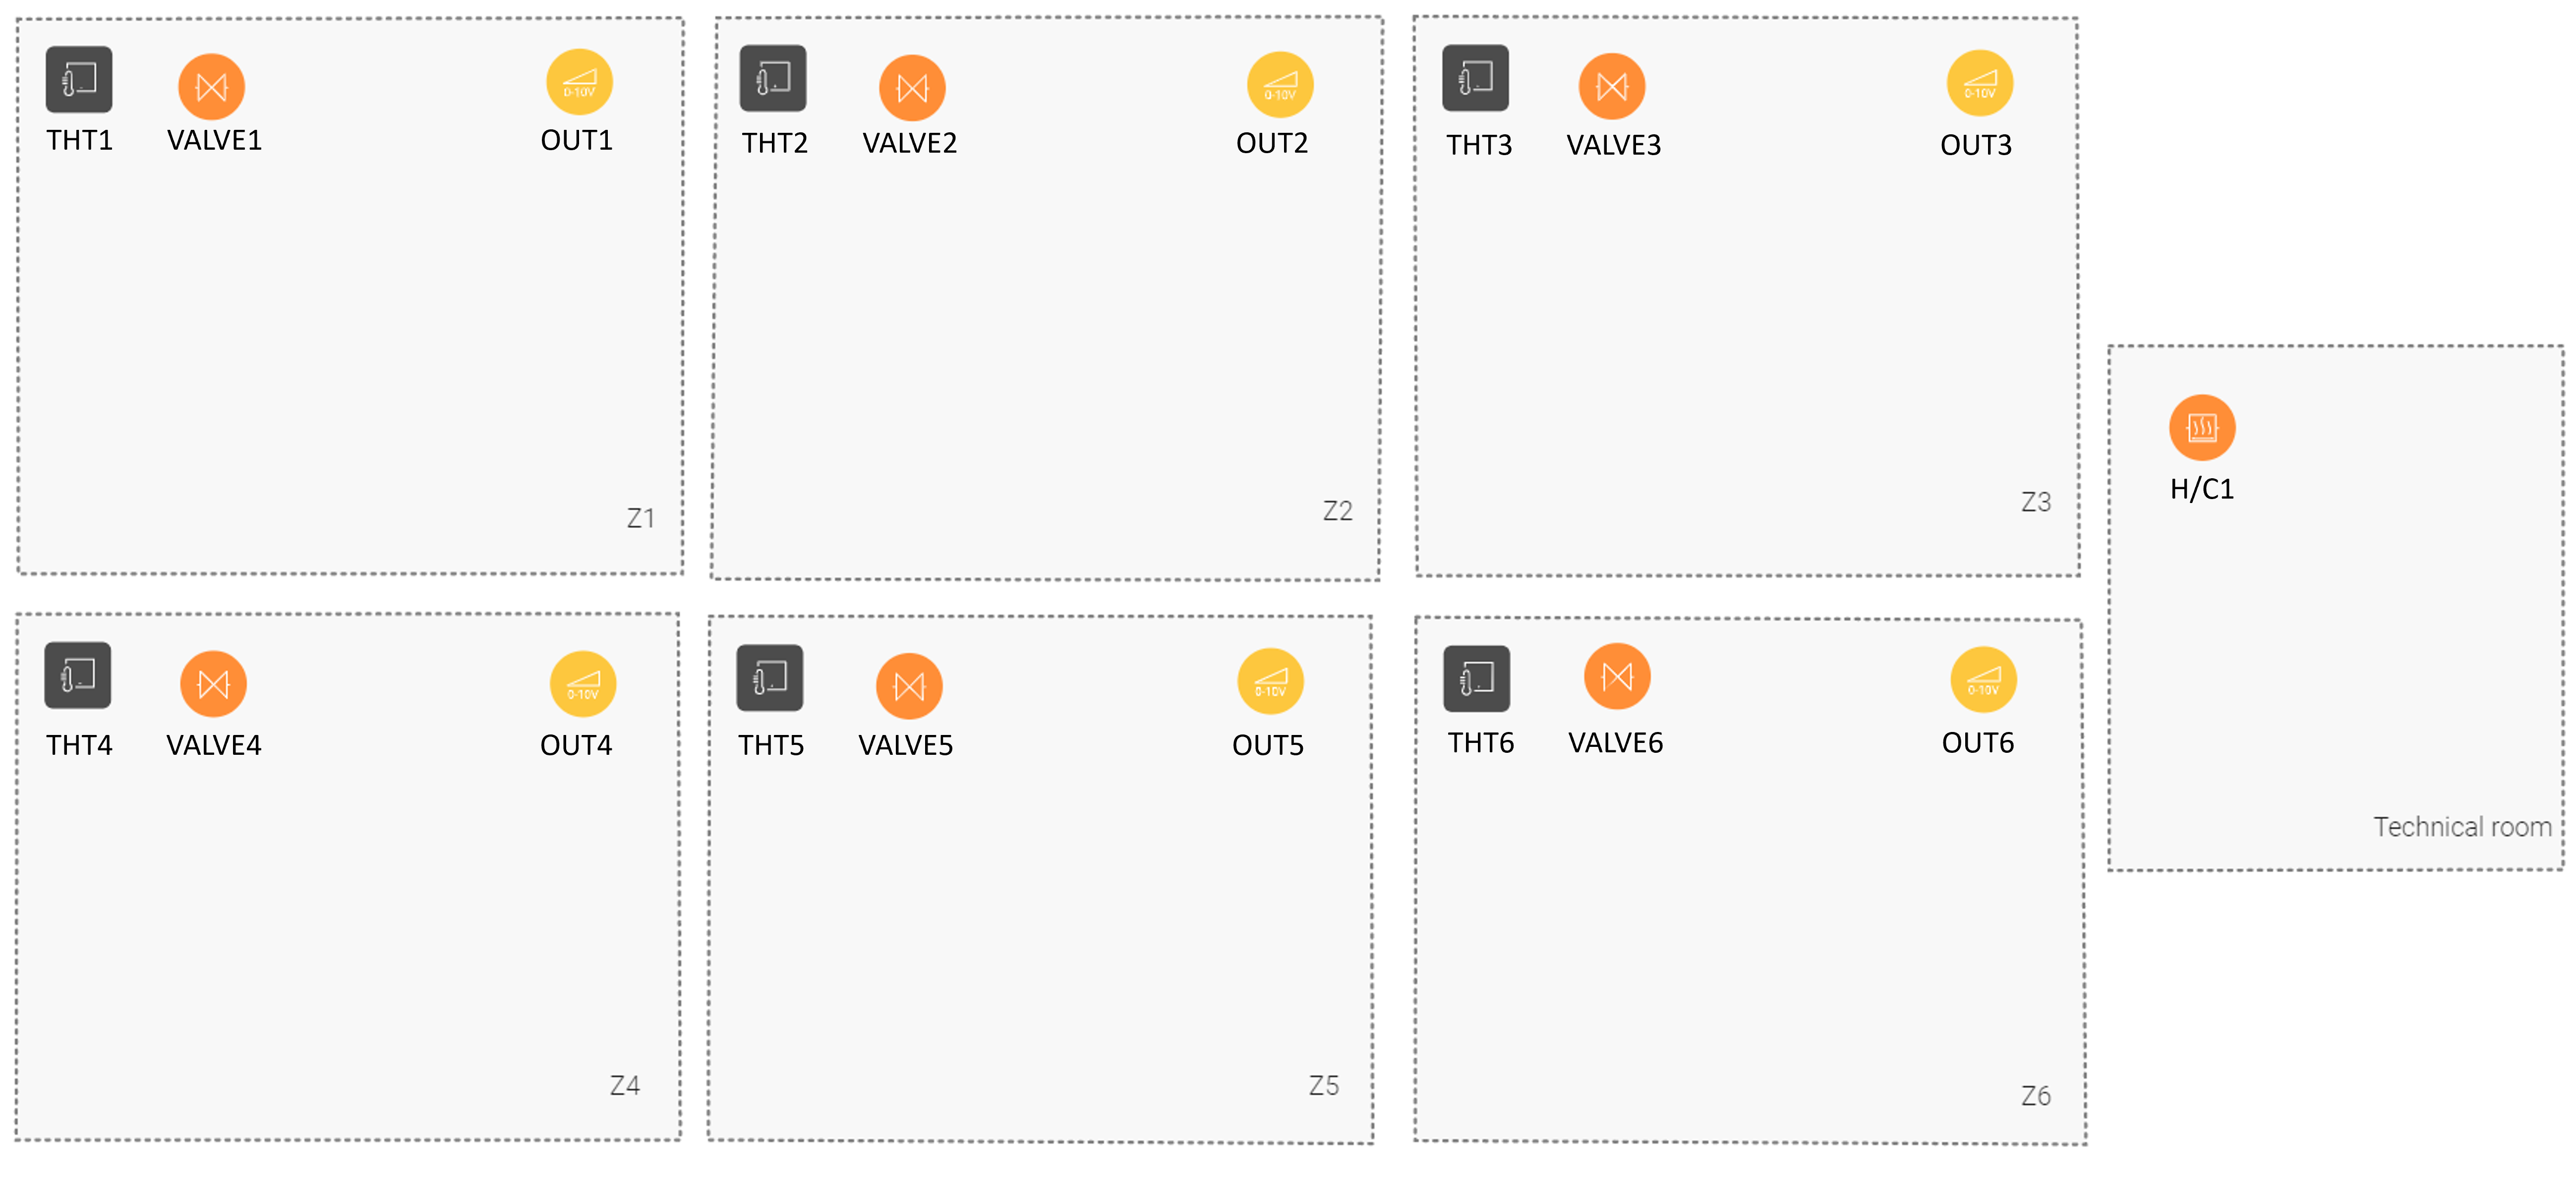Click the OUT2 0-10V output icon

pyautogui.click(x=1281, y=85)
